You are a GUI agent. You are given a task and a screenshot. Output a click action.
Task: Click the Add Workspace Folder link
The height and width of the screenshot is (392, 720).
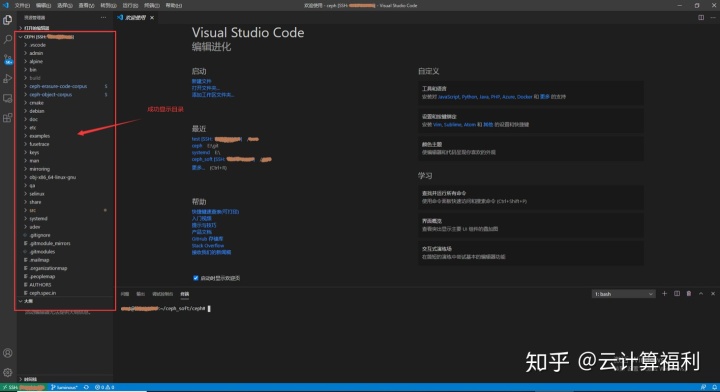[x=213, y=95]
